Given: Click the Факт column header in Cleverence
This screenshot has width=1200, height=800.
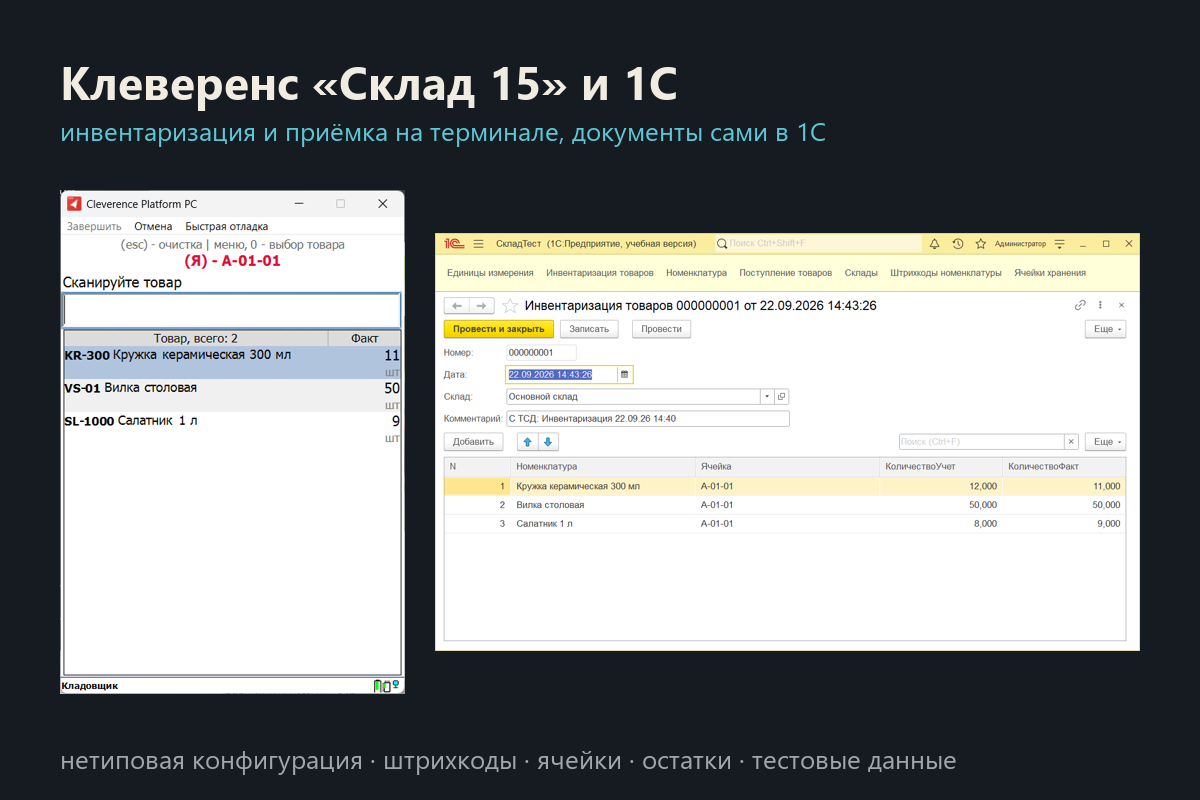Looking at the screenshot, I should pyautogui.click(x=365, y=338).
